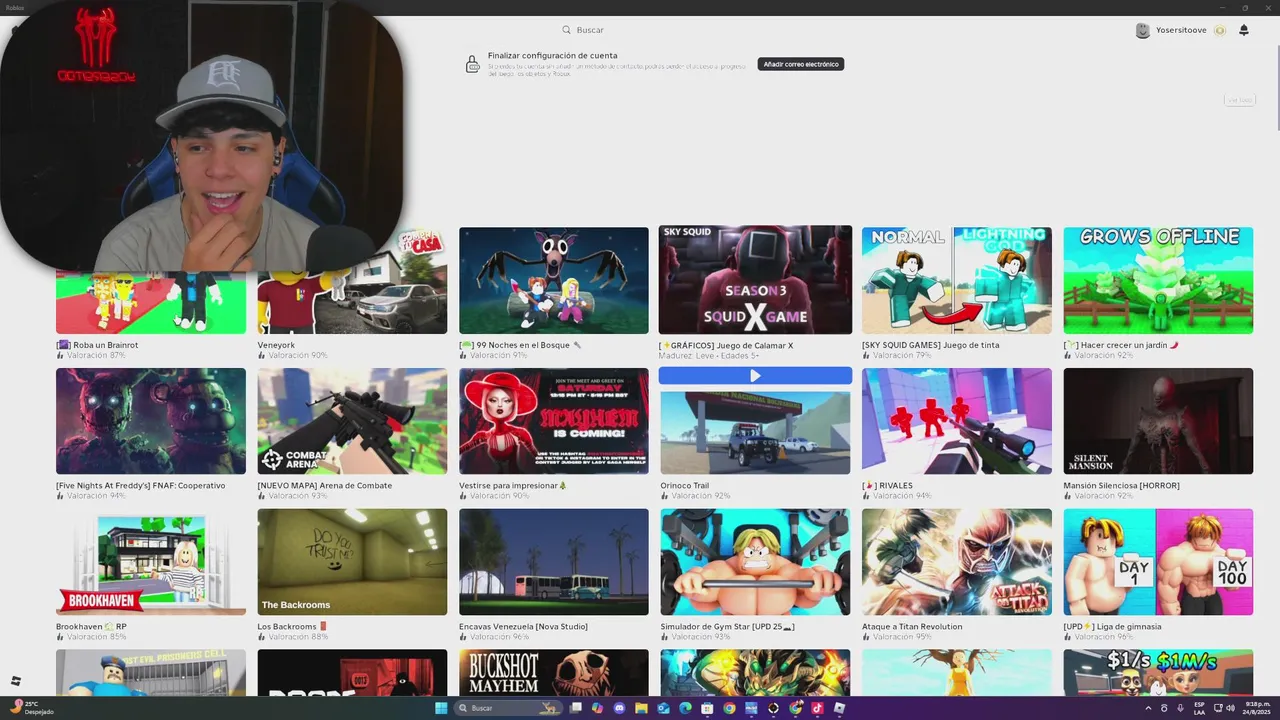Open Brookhaven RP game thumbnail
The height and width of the screenshot is (720, 1280).
coord(151,562)
